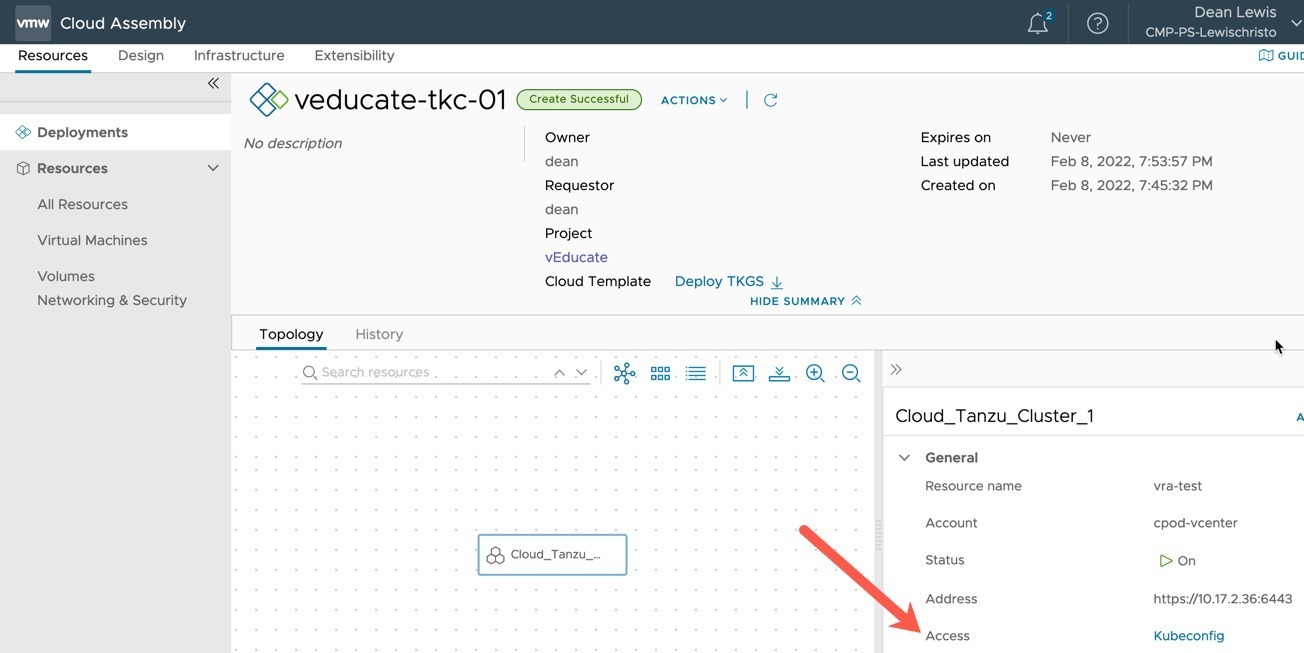Image resolution: width=1304 pixels, height=653 pixels.
Task: Go to next search result arrow
Action: coord(581,373)
